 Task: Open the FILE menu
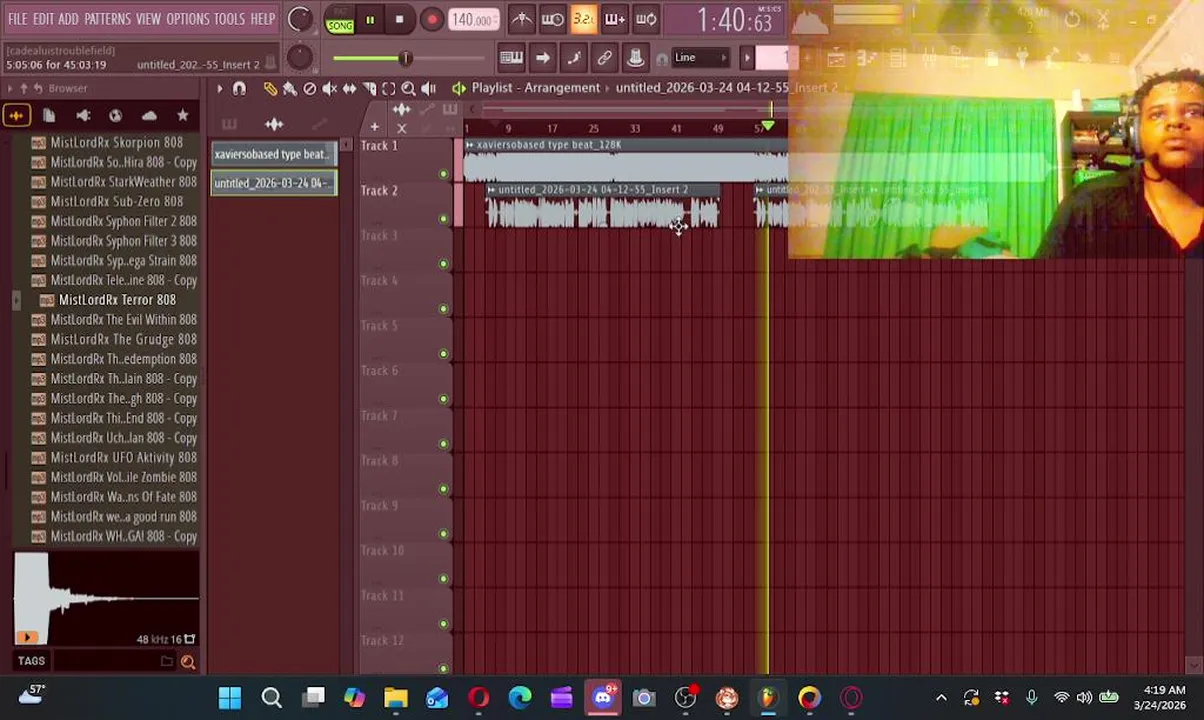[x=18, y=19]
